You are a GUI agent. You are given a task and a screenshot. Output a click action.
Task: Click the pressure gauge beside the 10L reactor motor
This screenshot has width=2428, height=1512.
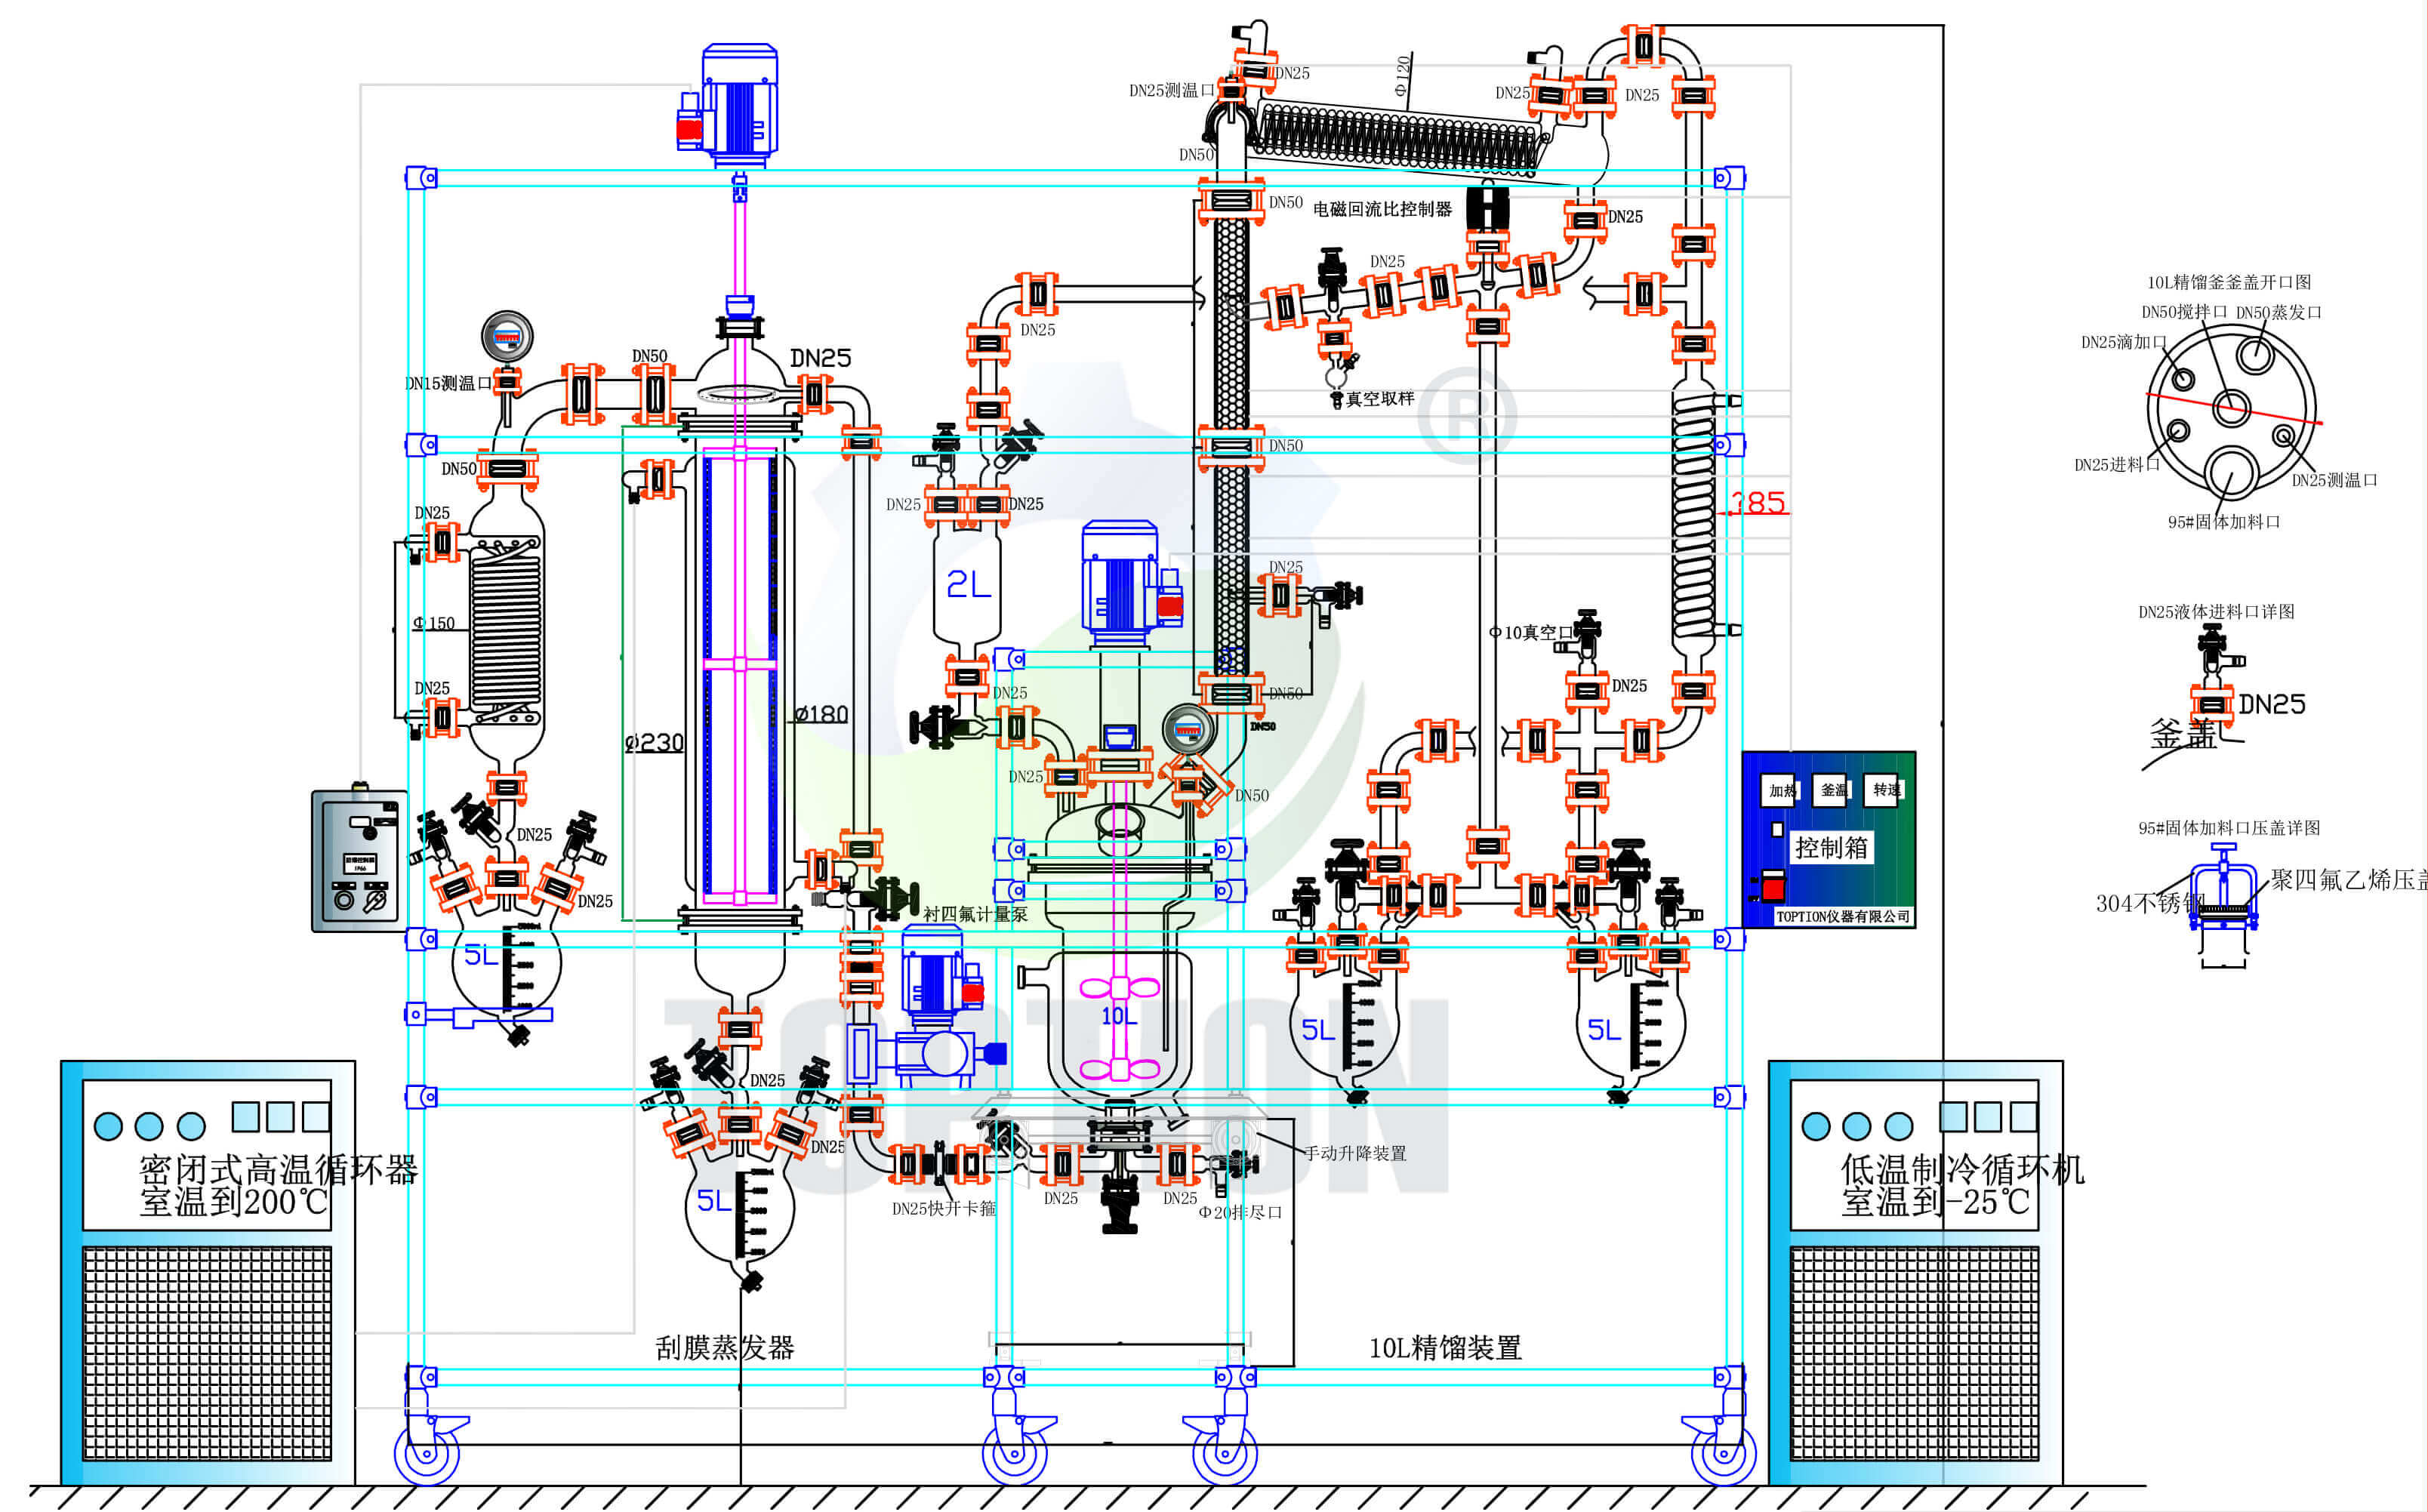coord(1188,729)
